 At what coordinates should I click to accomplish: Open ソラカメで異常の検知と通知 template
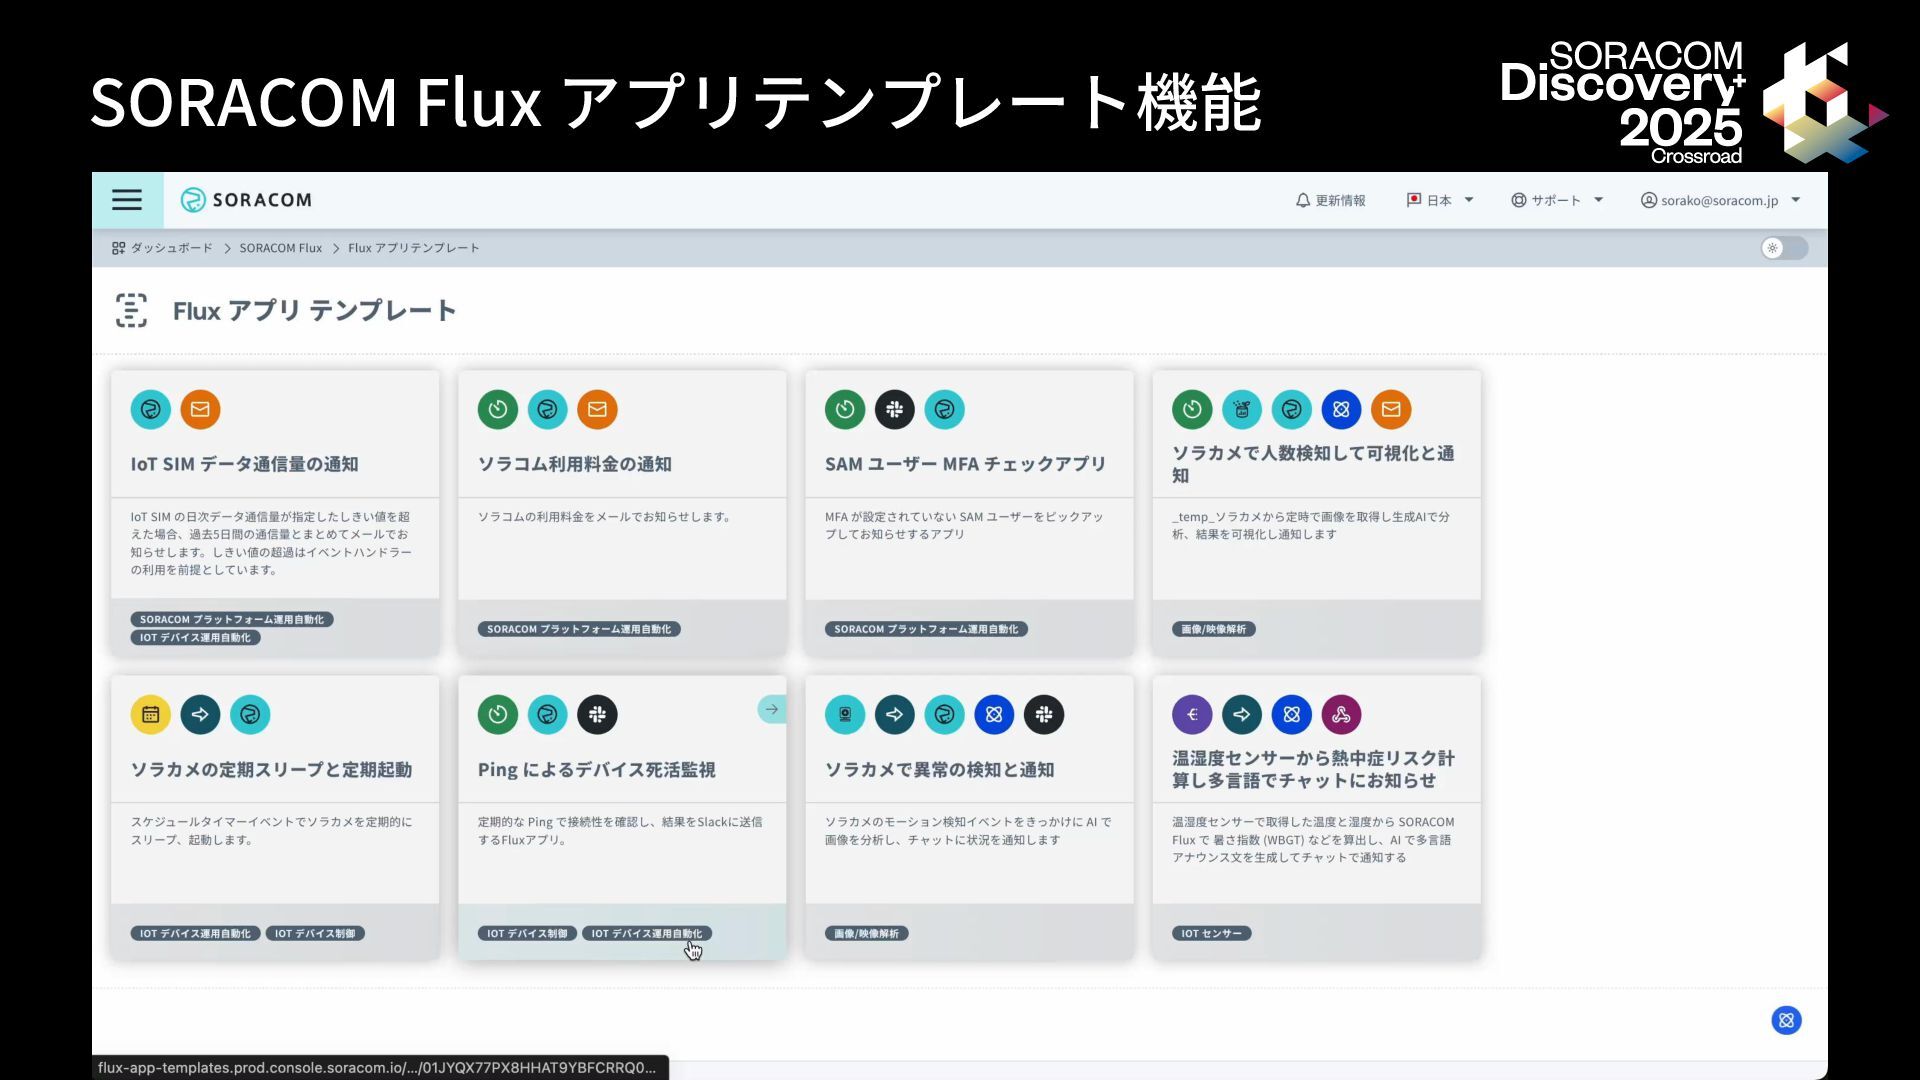coord(940,770)
